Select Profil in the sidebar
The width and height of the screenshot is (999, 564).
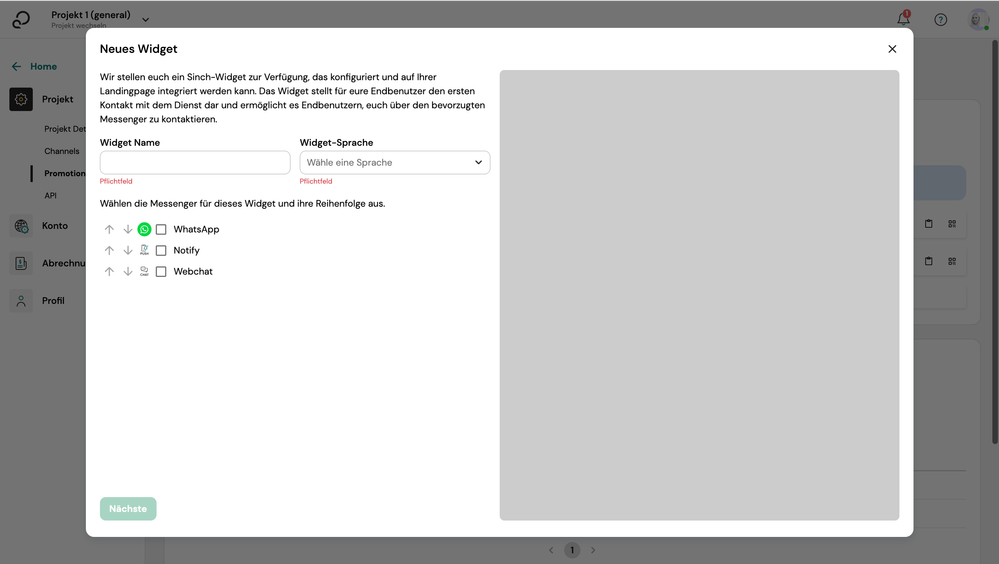coord(53,300)
